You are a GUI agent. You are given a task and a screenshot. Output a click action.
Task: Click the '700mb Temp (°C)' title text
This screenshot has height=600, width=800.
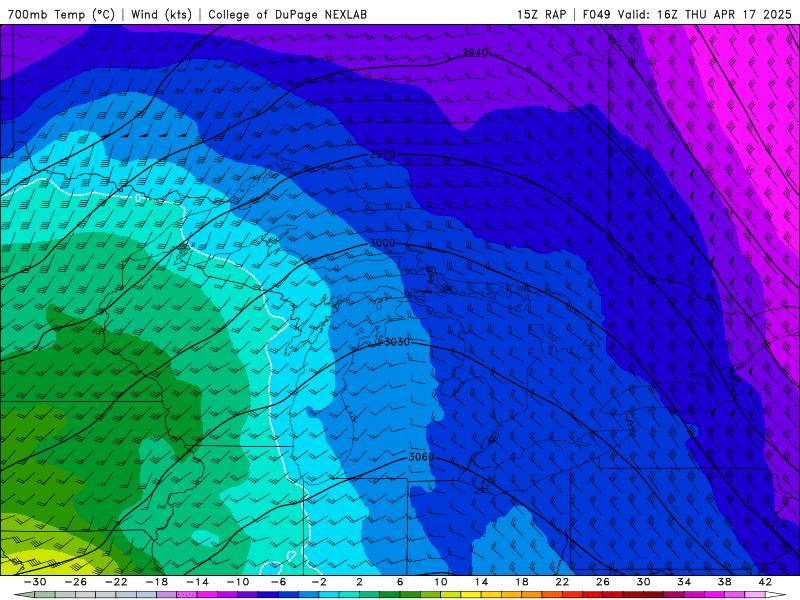[61, 14]
